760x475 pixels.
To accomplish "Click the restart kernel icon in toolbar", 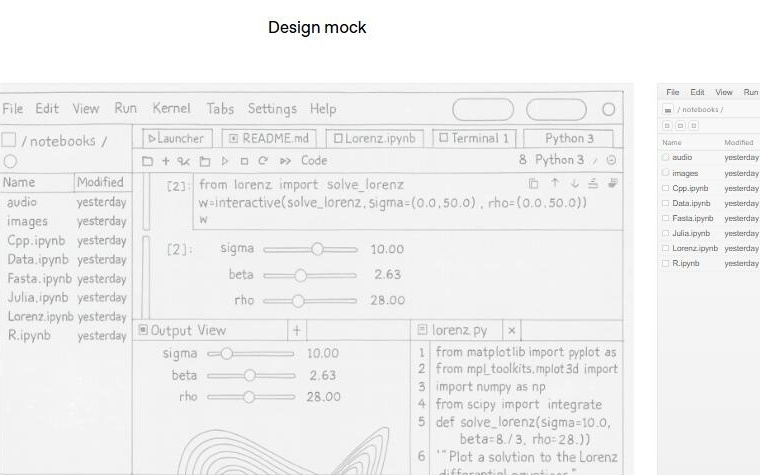I will click(x=263, y=161).
